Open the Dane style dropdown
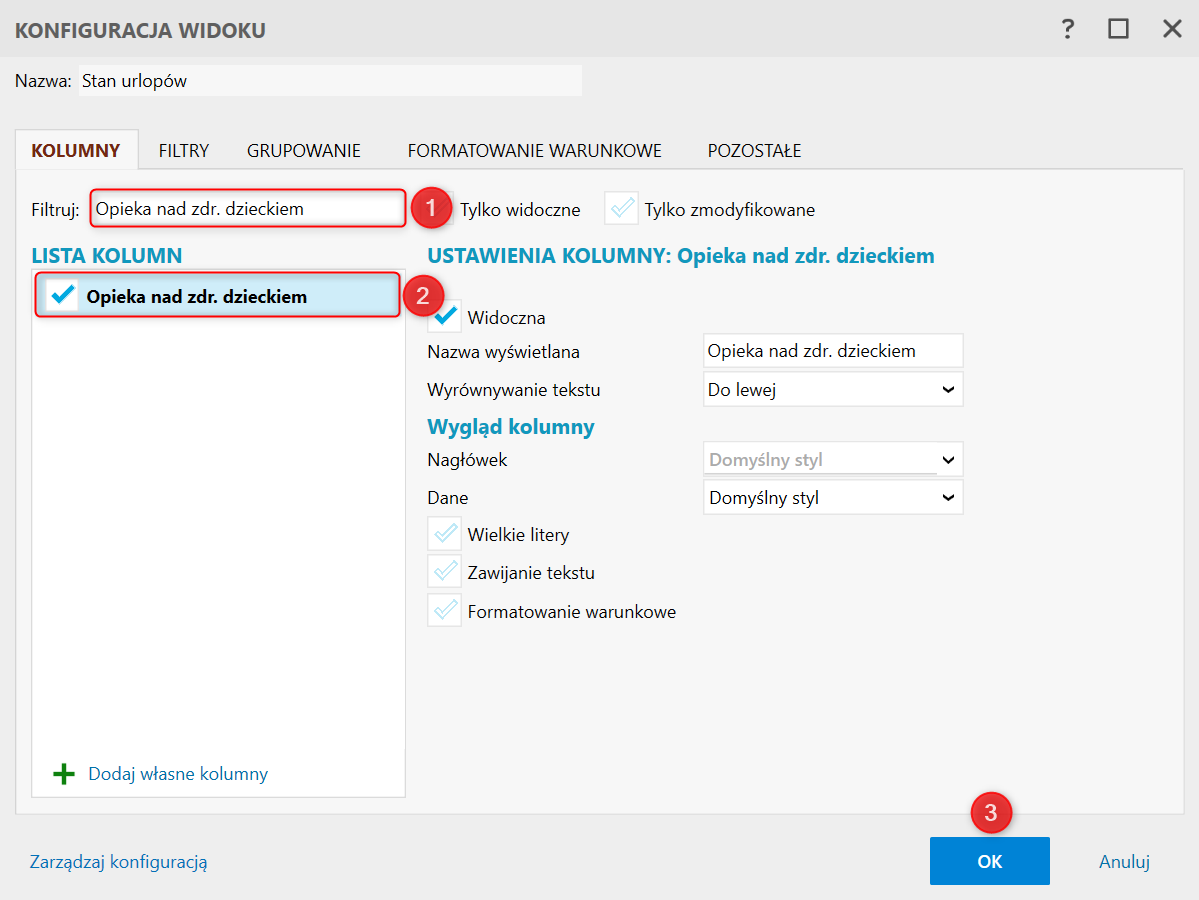Image resolution: width=1199 pixels, height=900 pixels. [833, 498]
